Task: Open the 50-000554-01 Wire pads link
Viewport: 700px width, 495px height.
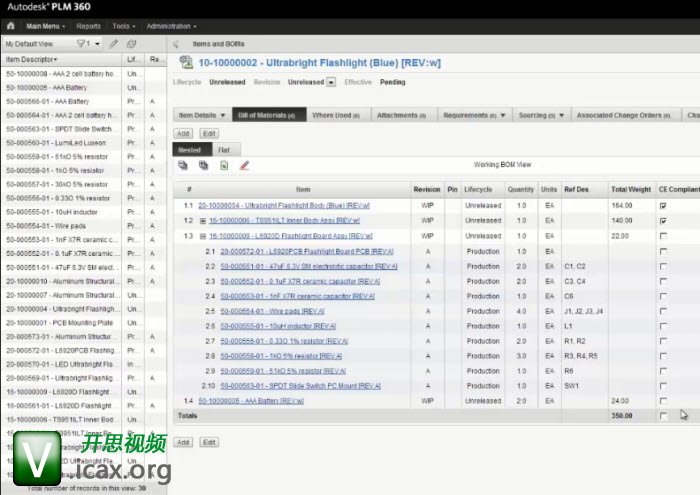Action: (272, 311)
